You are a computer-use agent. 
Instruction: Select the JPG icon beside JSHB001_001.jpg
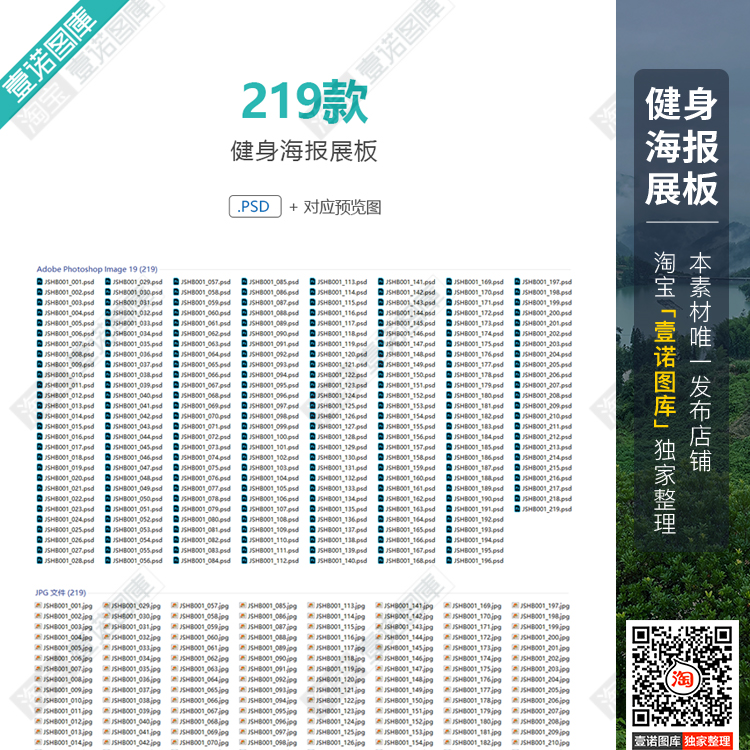pos(38,606)
